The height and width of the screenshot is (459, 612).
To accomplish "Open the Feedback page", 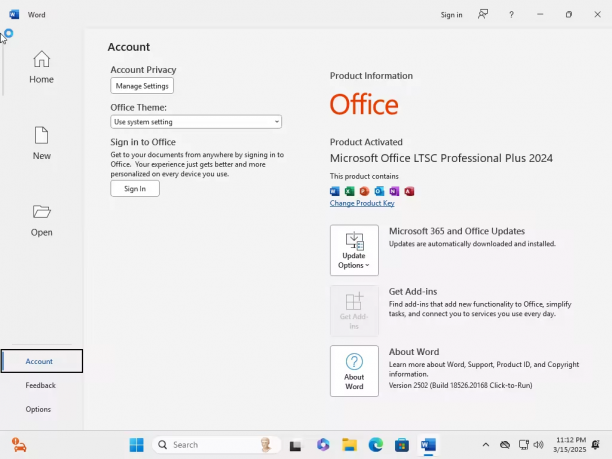I will point(41,385).
